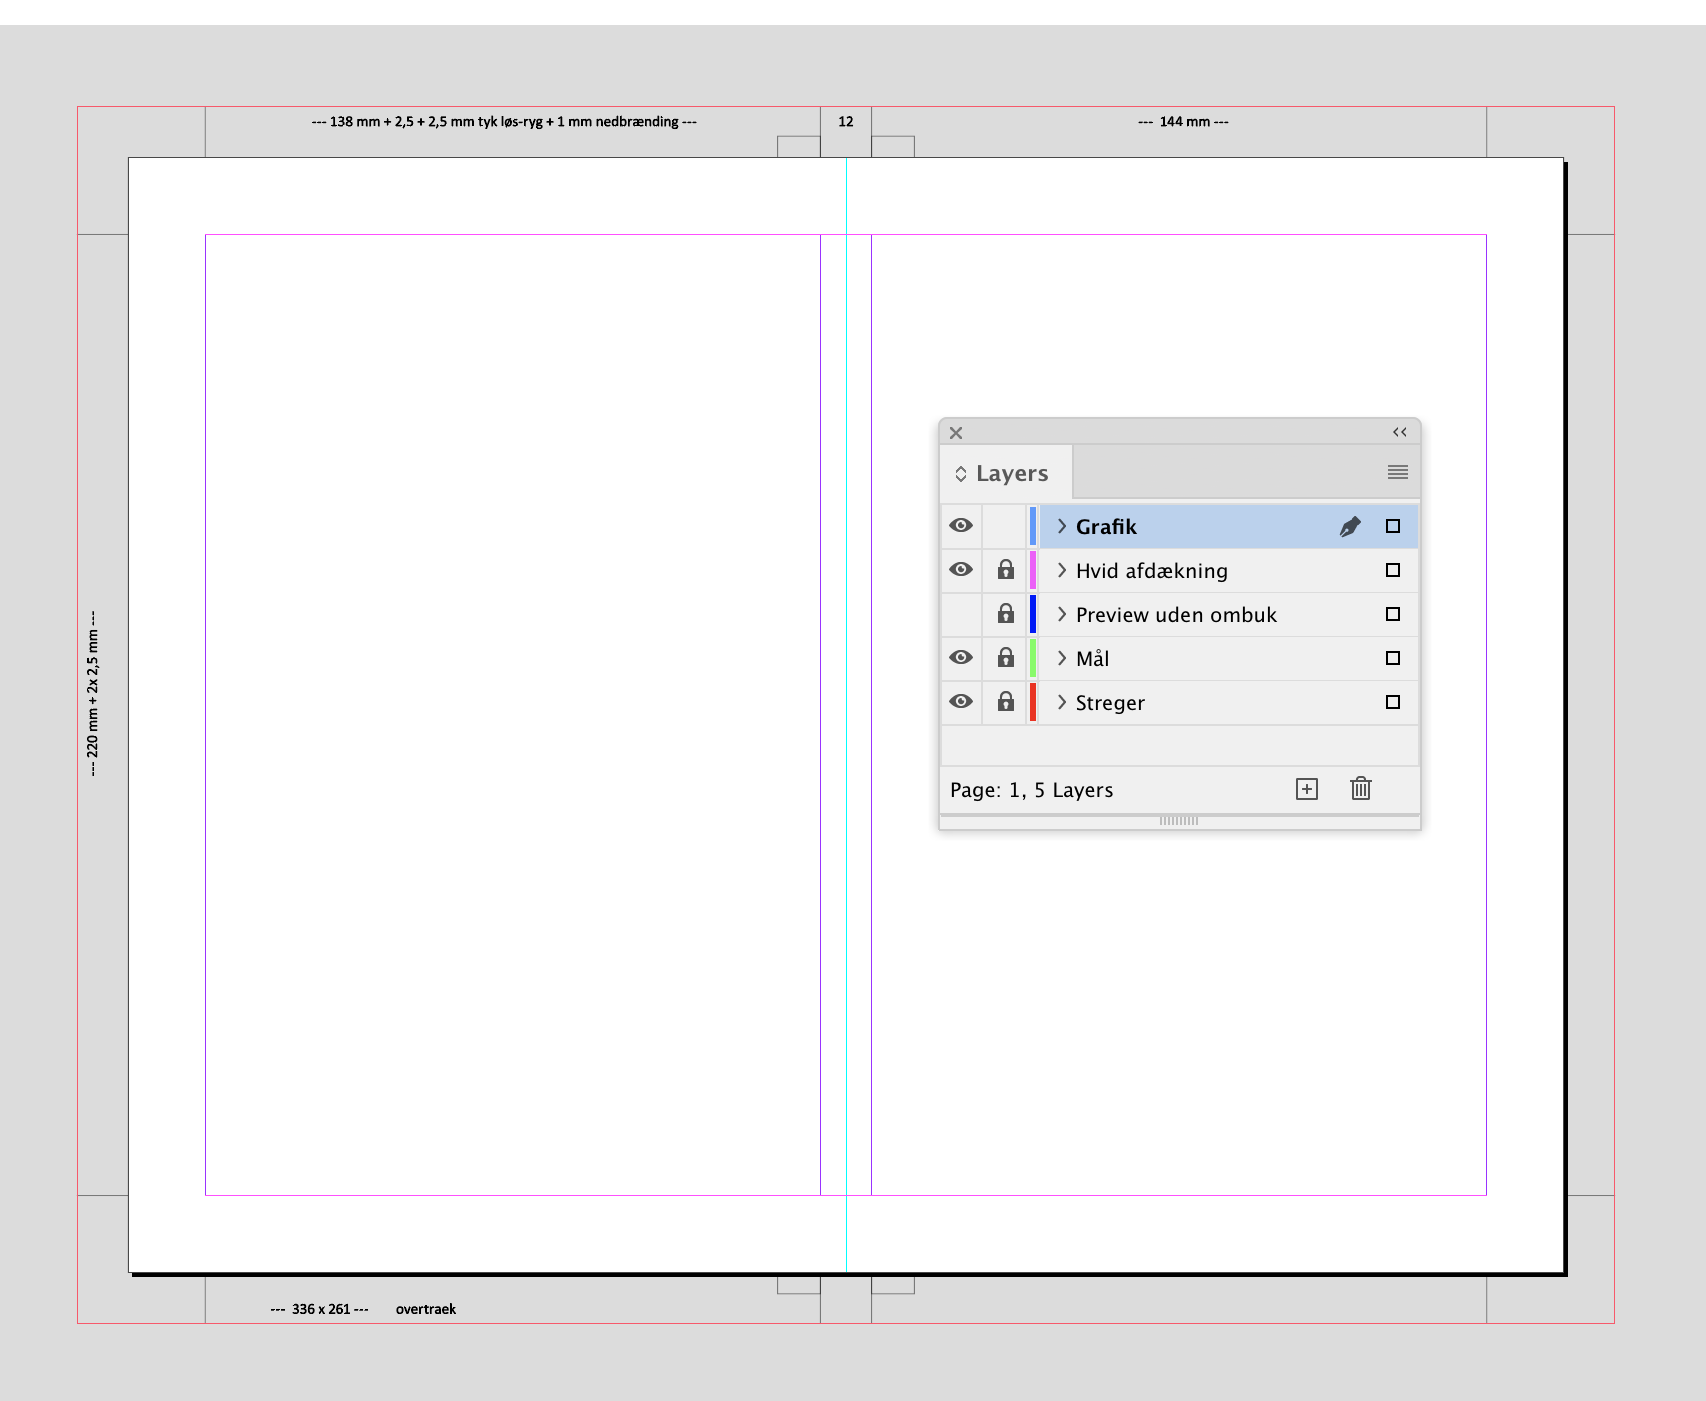The image size is (1706, 1401).
Task: Click selection square of Mål layer
Action: (1393, 658)
